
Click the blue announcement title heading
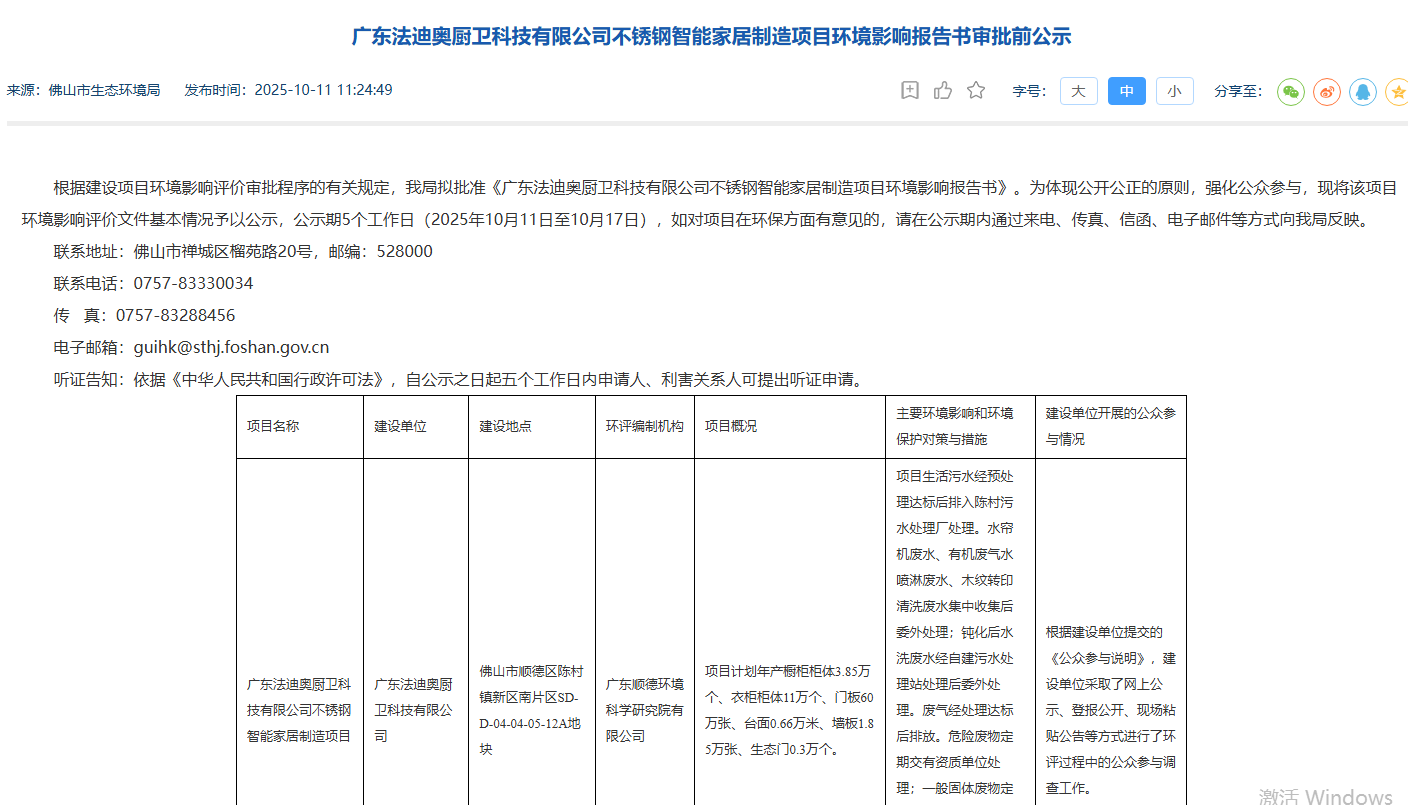click(711, 37)
